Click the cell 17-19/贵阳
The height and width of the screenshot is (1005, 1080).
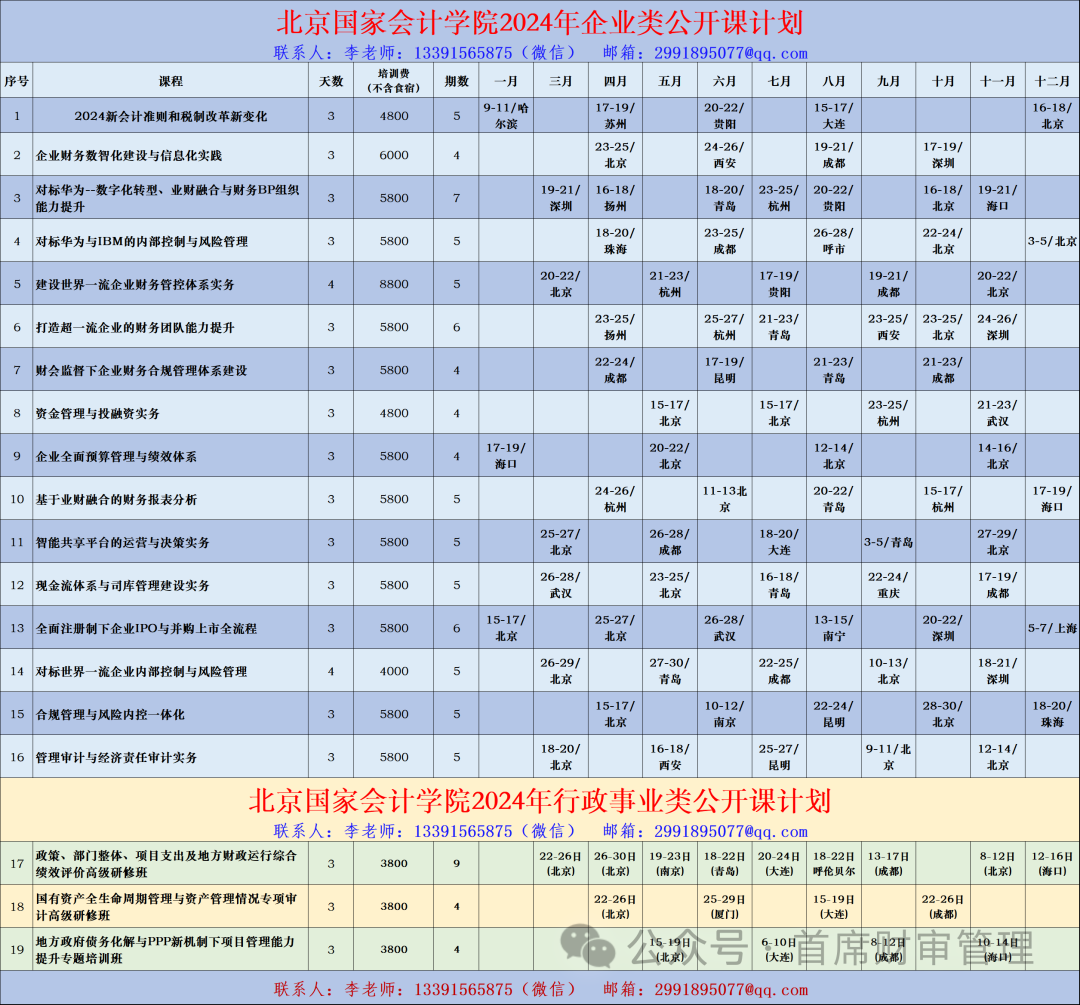[x=779, y=284]
